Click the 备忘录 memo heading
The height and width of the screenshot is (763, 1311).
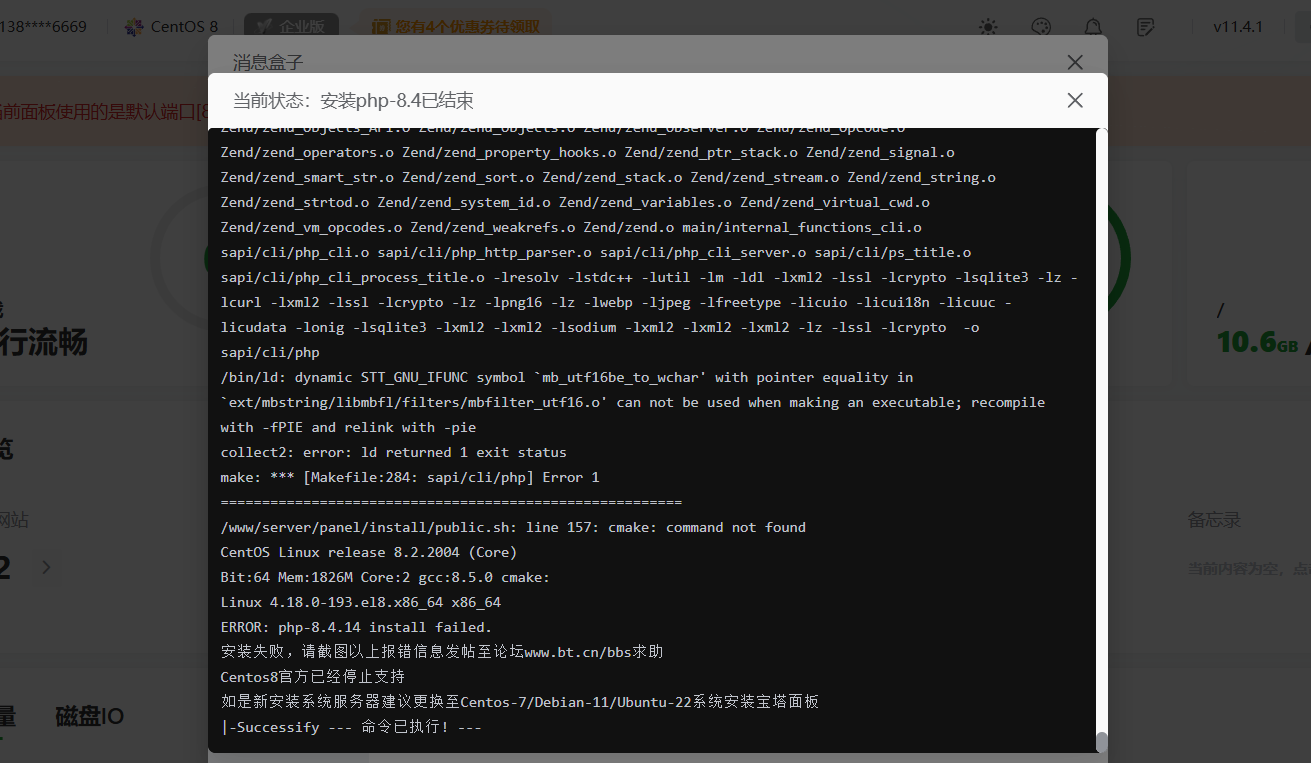1213,520
